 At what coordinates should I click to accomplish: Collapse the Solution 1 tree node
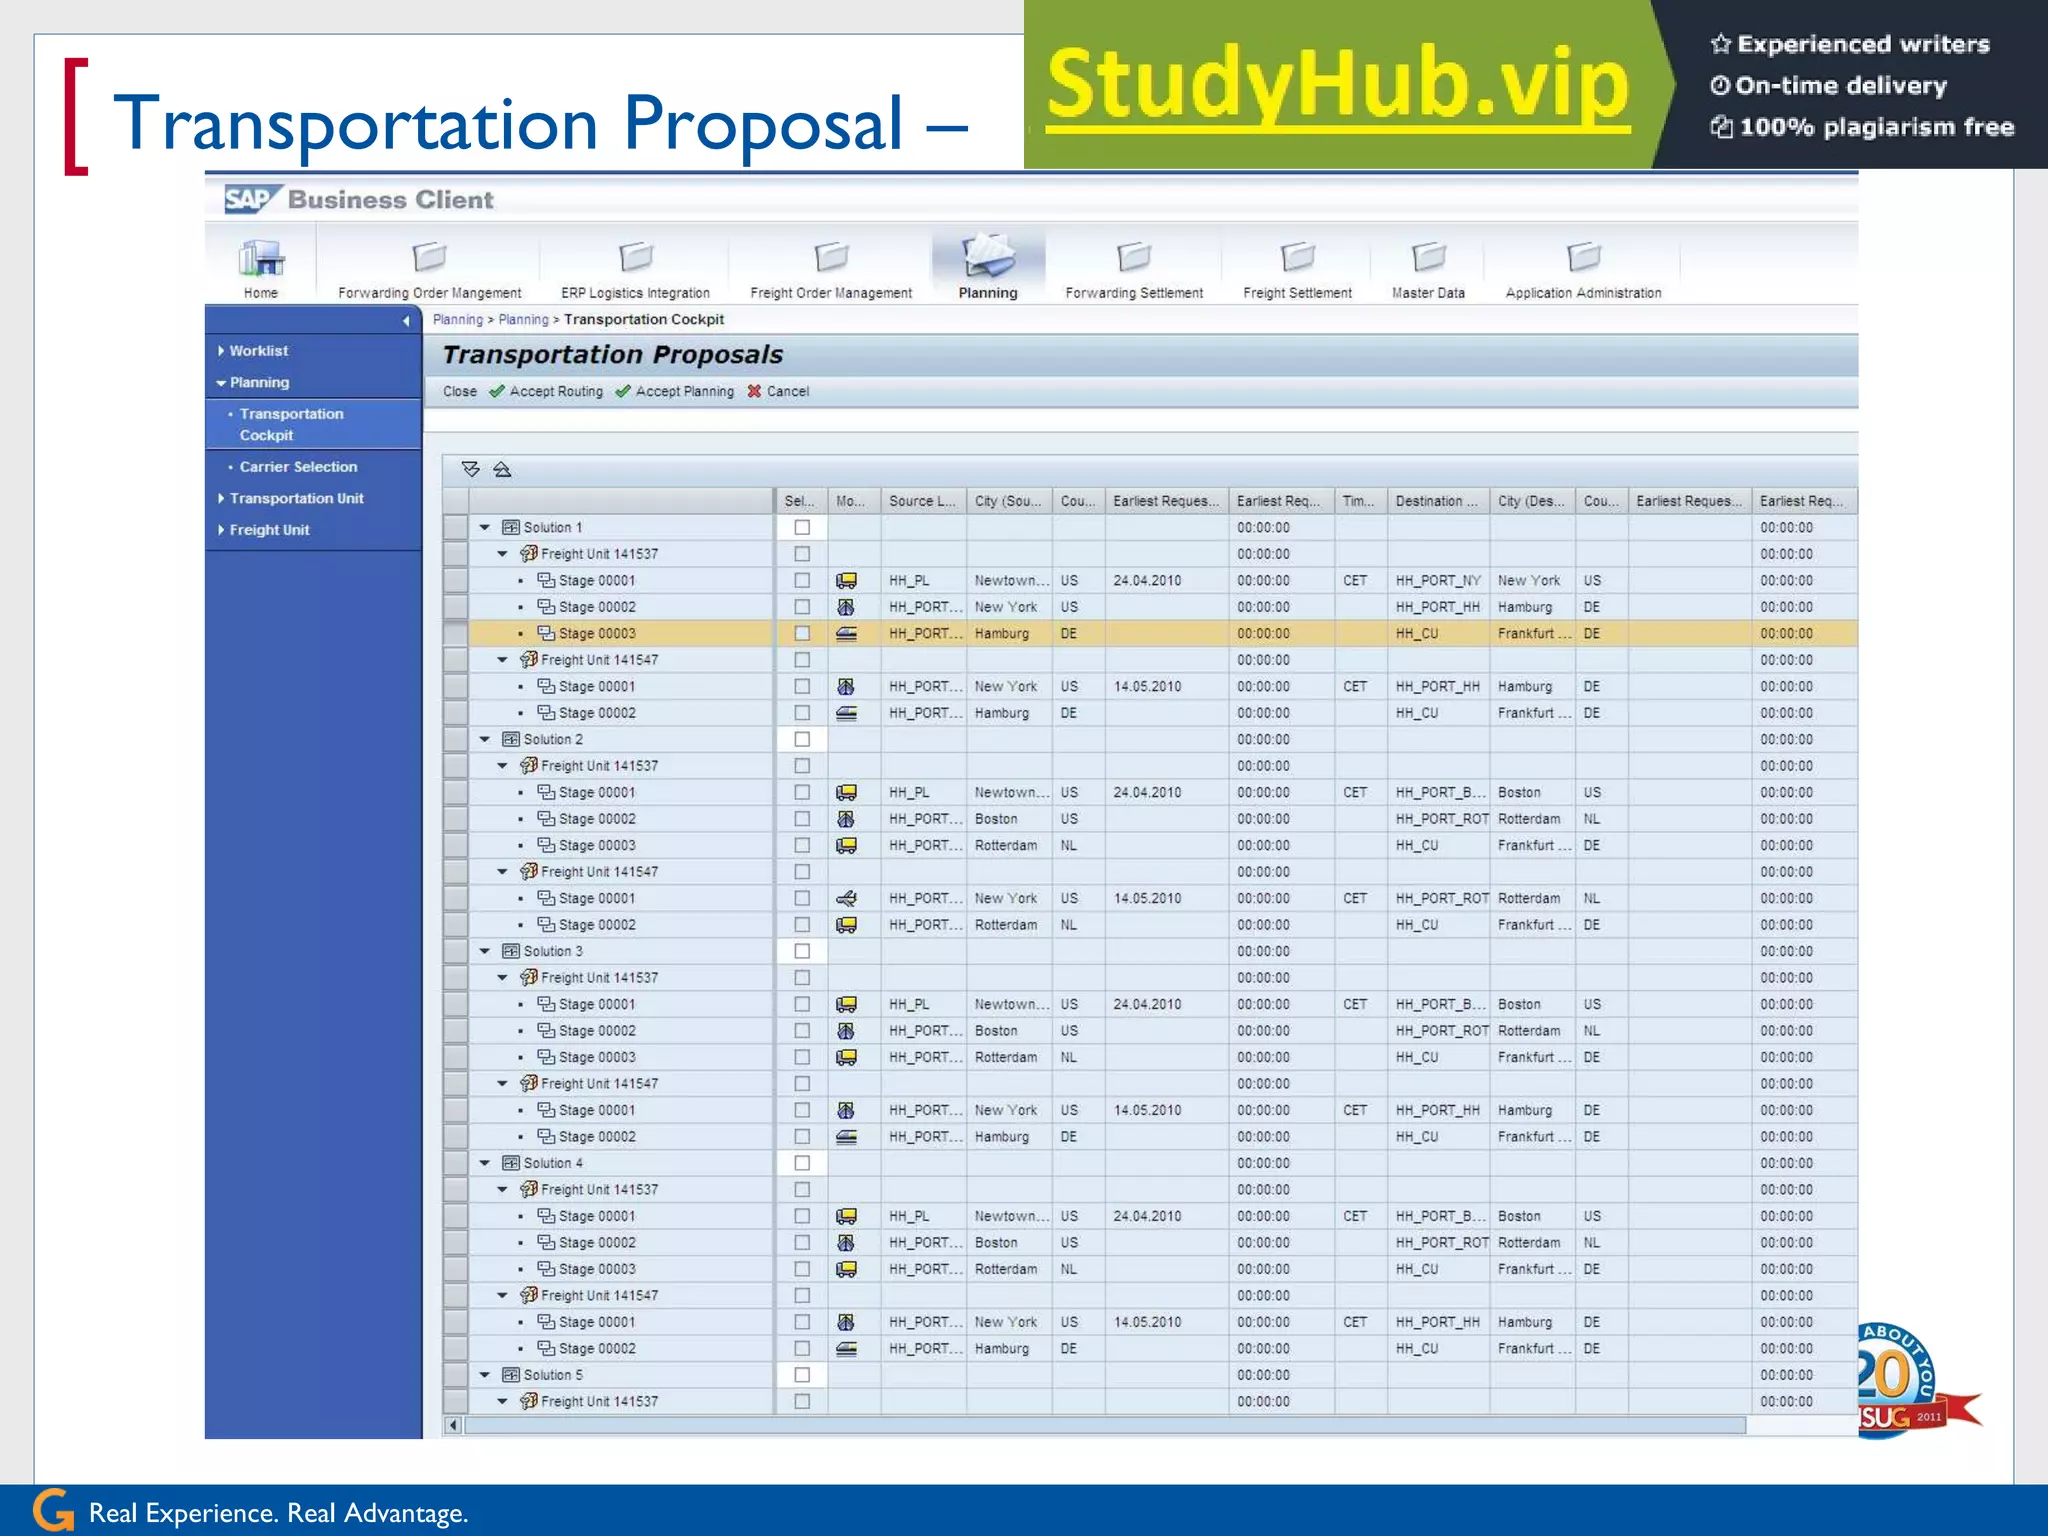coord(485,527)
